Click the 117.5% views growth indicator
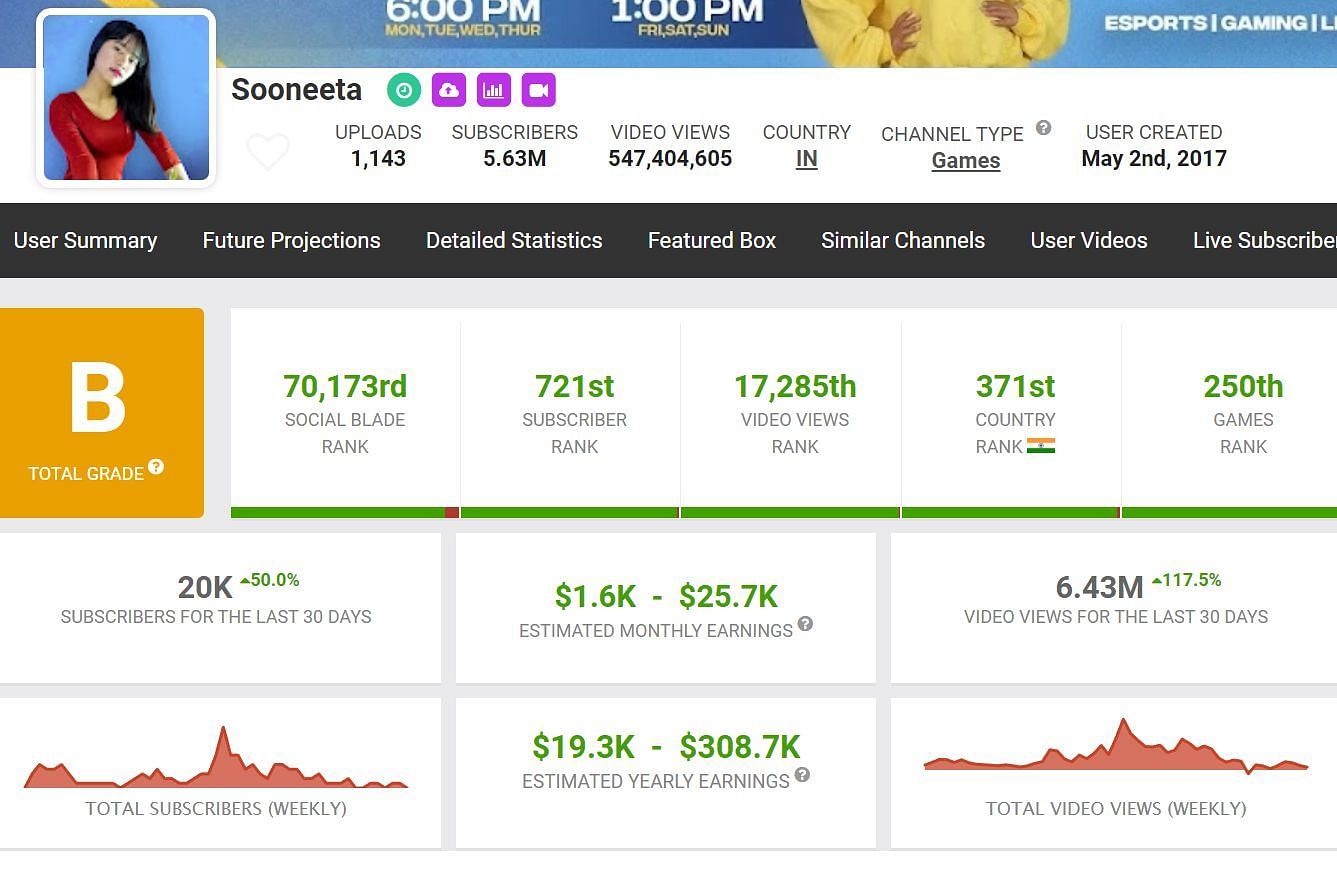The image size is (1337, 875). tap(1186, 580)
